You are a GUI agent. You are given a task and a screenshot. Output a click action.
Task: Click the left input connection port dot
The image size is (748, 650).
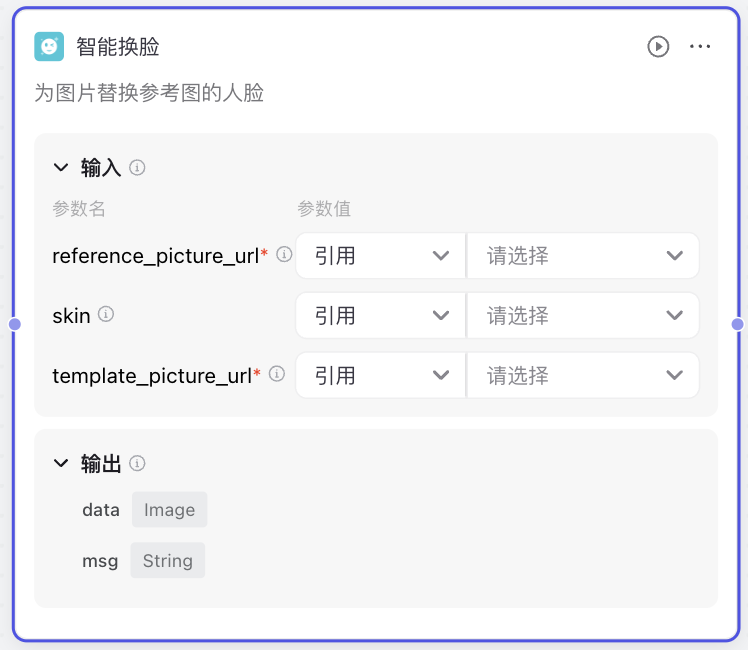15,324
